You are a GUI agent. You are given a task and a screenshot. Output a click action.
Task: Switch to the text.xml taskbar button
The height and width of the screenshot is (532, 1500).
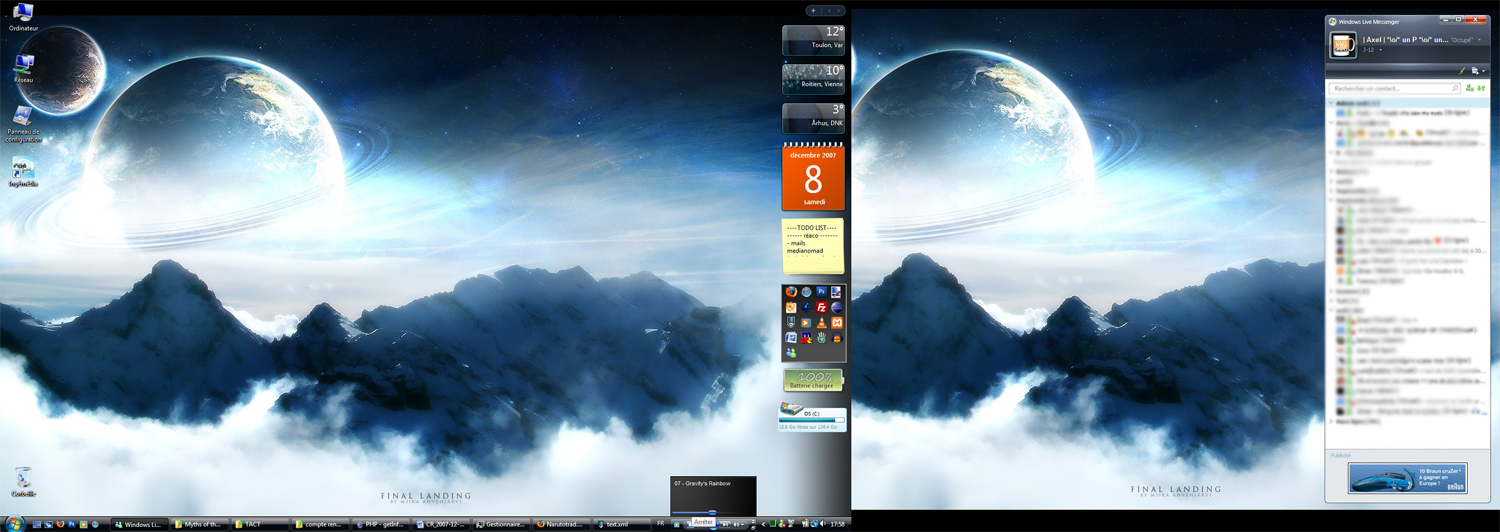[x=622, y=524]
